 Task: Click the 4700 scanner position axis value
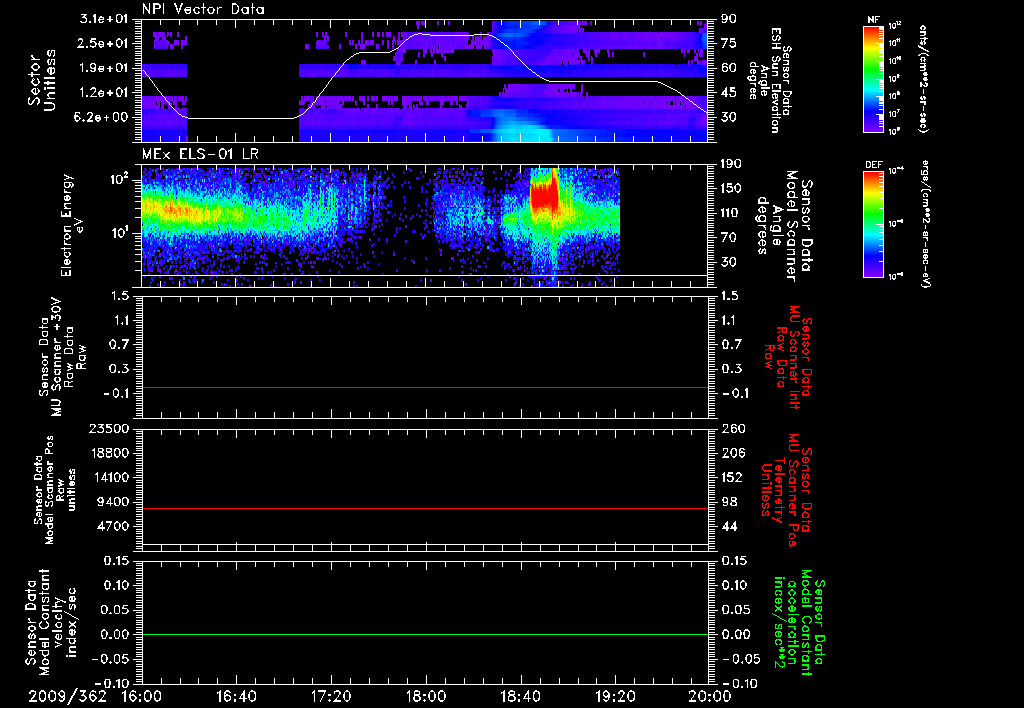point(112,526)
